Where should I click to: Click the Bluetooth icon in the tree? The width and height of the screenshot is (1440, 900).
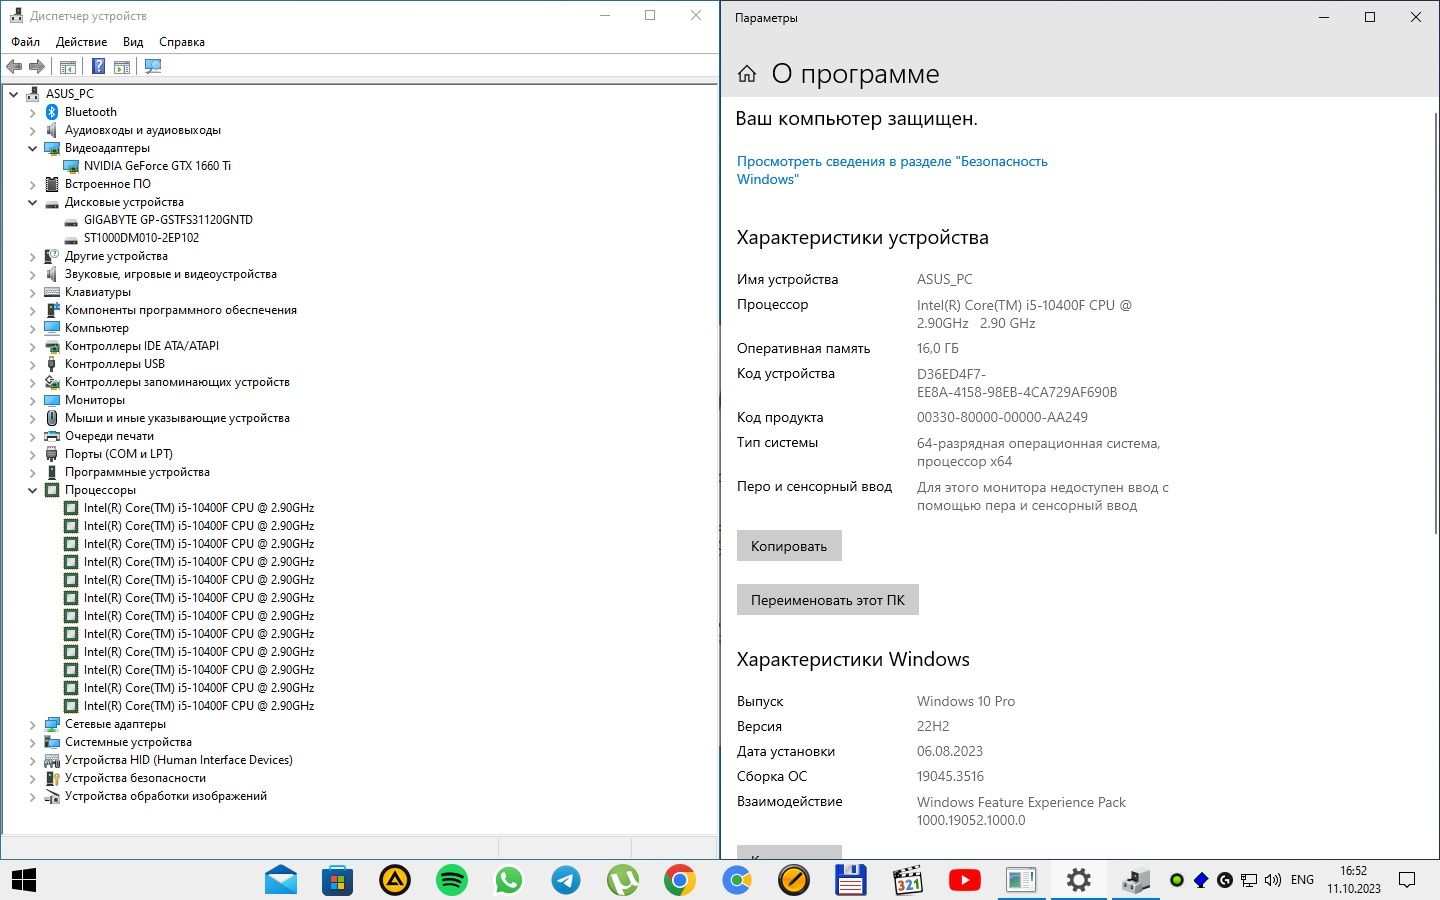click(x=52, y=112)
